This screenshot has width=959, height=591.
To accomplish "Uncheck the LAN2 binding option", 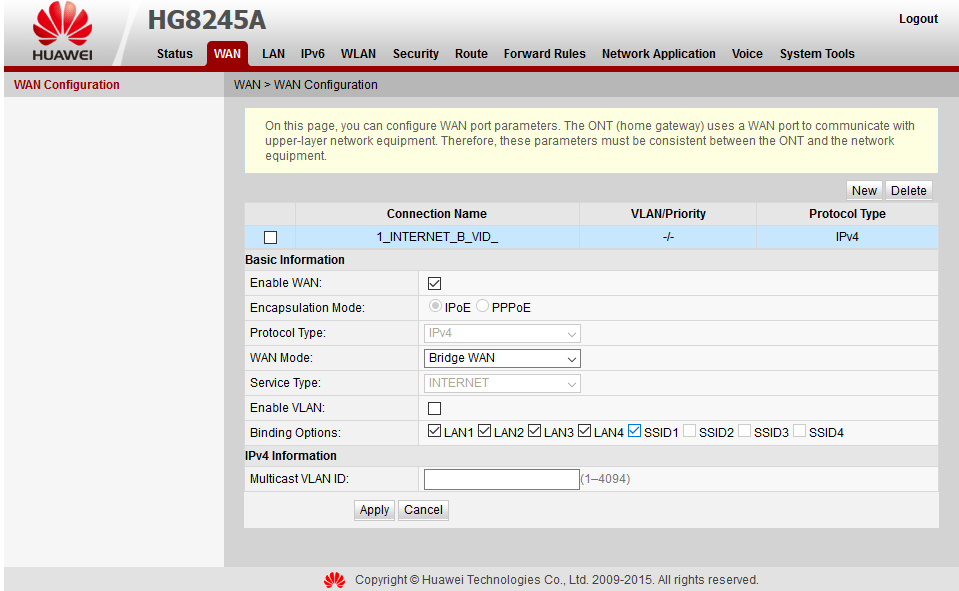I will [484, 431].
